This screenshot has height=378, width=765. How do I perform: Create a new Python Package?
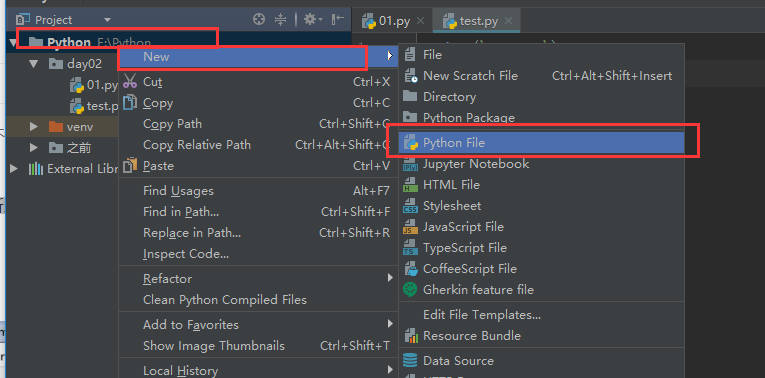pyautogui.click(x=542, y=118)
